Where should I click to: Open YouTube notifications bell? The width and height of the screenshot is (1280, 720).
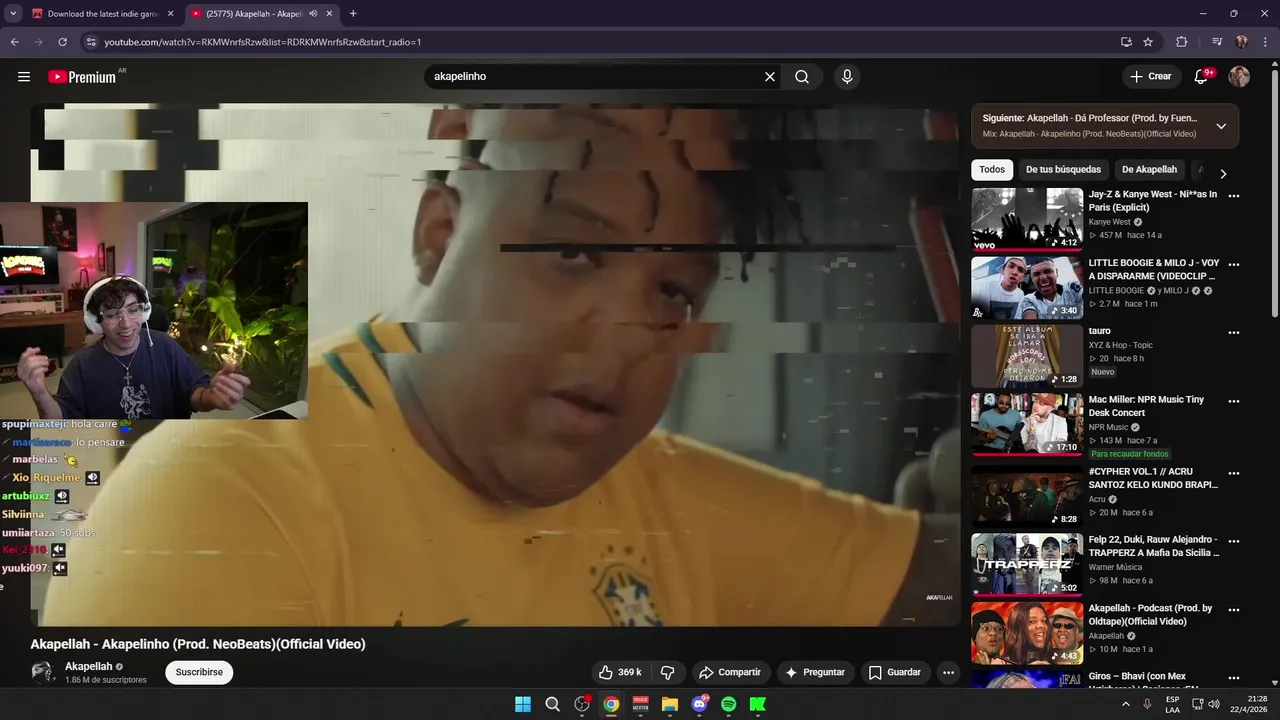(1202, 77)
